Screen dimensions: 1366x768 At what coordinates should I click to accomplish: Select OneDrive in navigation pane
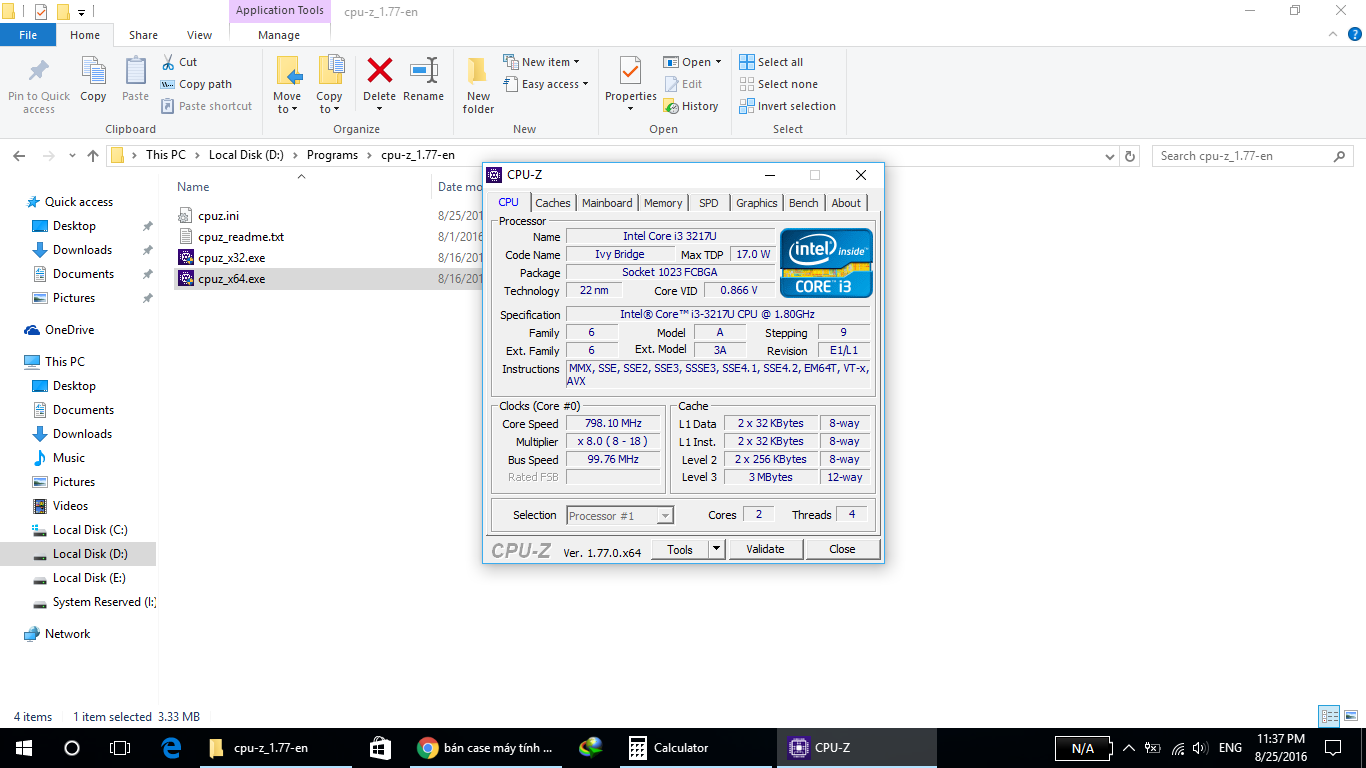[69, 330]
